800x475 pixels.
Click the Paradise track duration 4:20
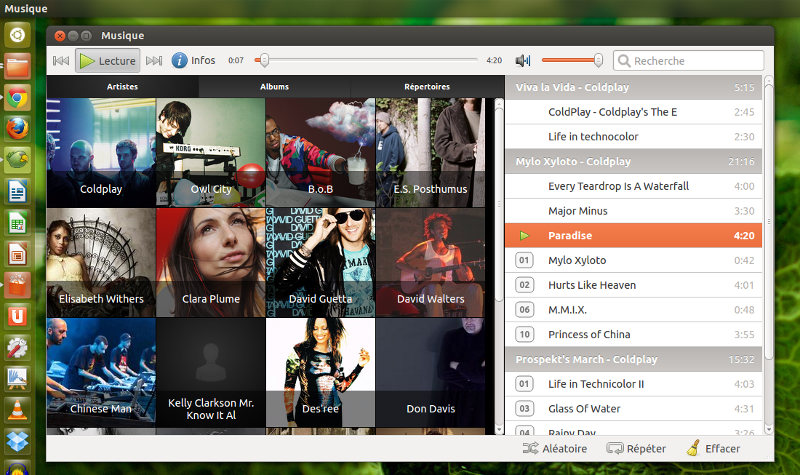(744, 236)
